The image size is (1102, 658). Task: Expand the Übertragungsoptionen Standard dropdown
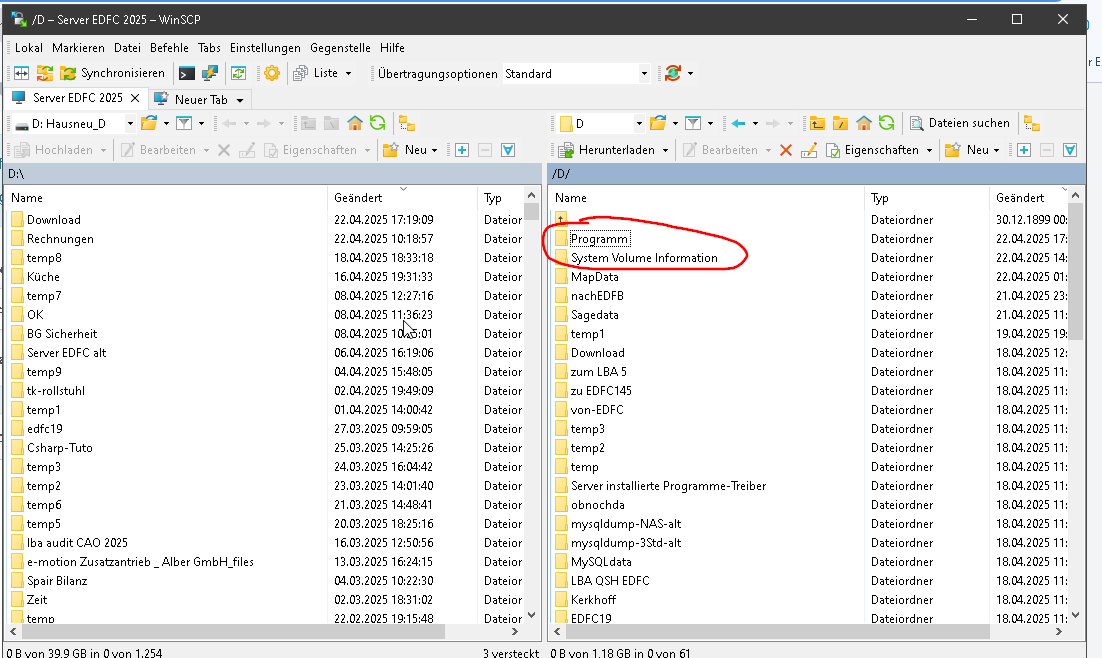click(644, 73)
